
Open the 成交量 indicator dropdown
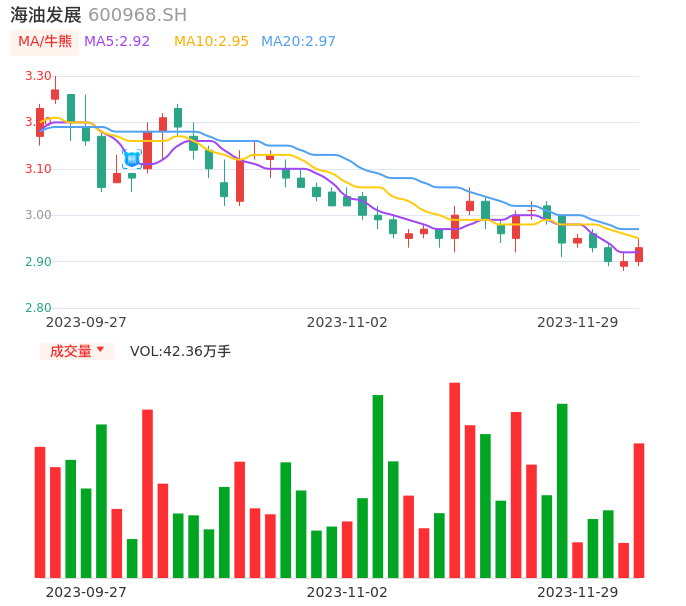click(x=77, y=351)
